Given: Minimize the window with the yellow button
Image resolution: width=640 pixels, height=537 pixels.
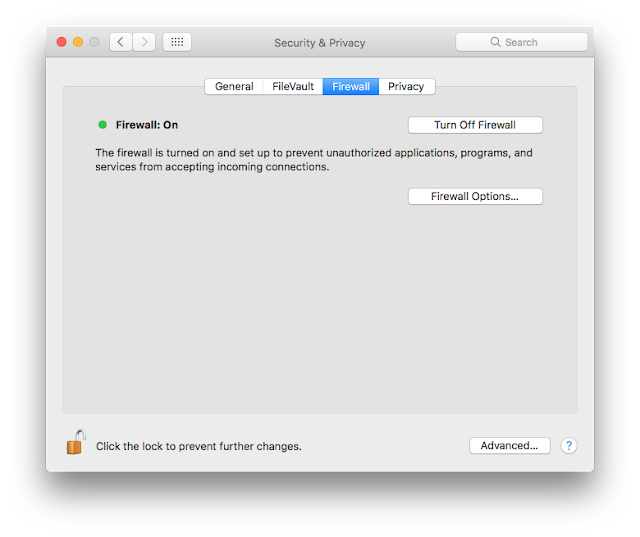Looking at the screenshot, I should [x=78, y=42].
